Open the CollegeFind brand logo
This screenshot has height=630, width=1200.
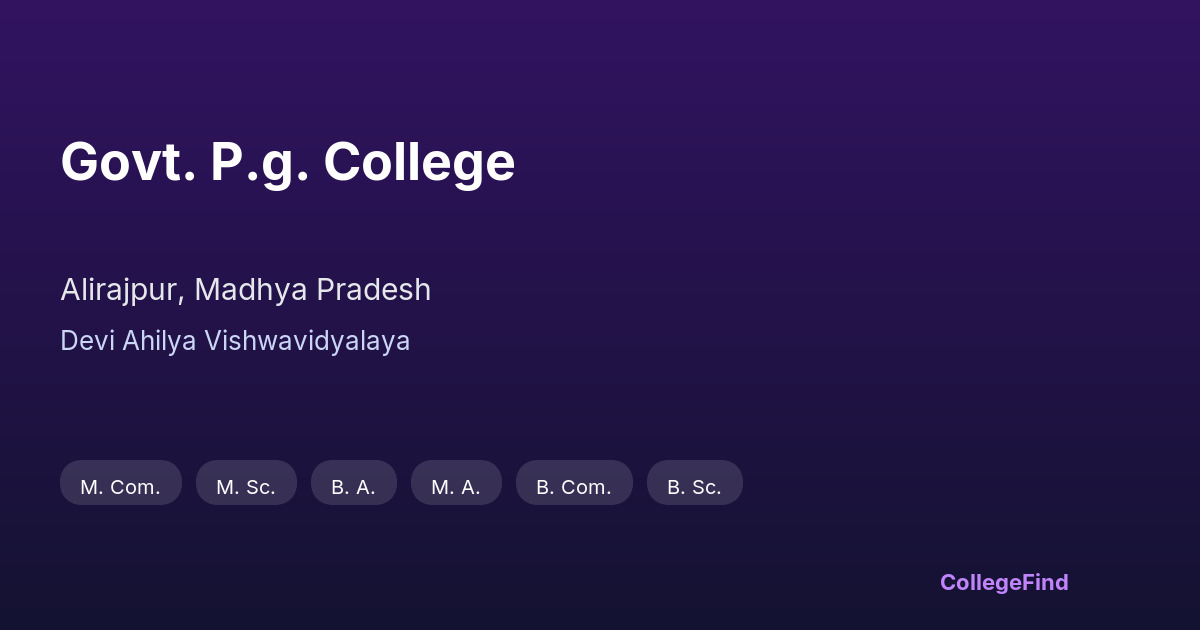coord(1004,582)
